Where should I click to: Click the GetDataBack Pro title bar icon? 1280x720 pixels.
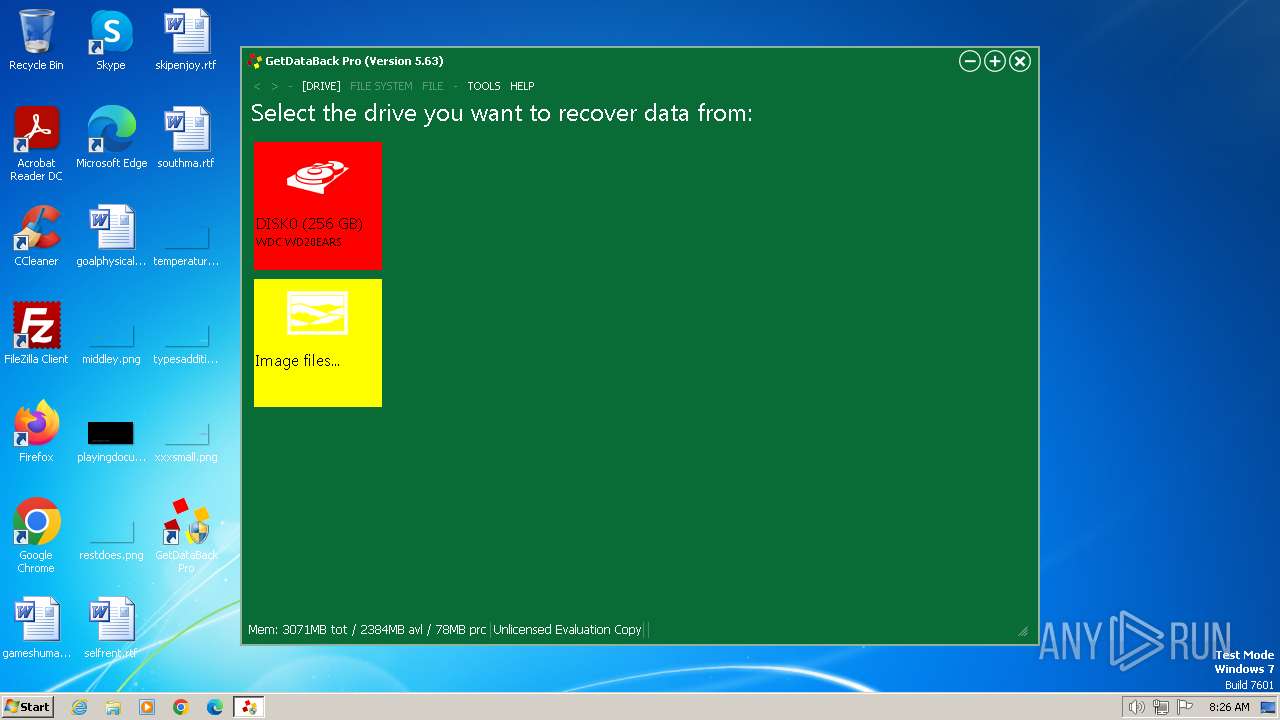pos(255,61)
